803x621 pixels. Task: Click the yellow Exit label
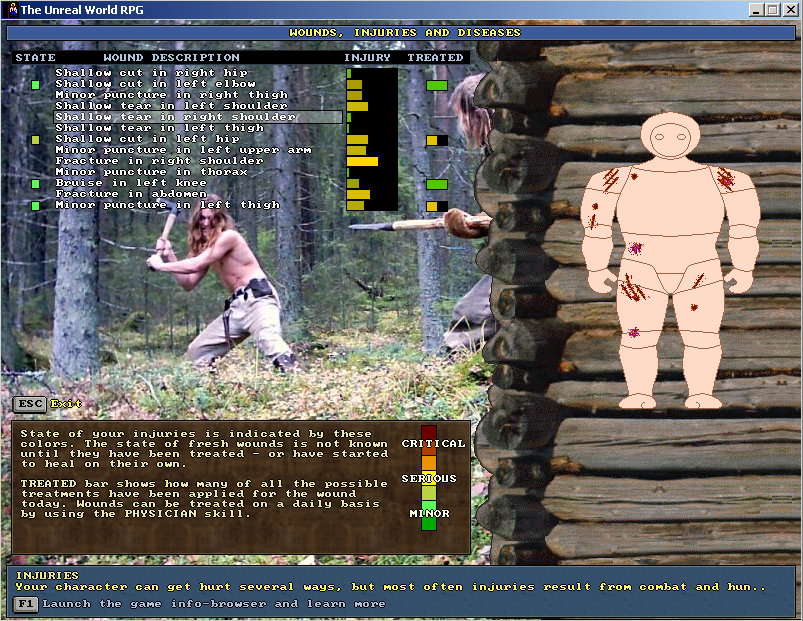[x=67, y=404]
